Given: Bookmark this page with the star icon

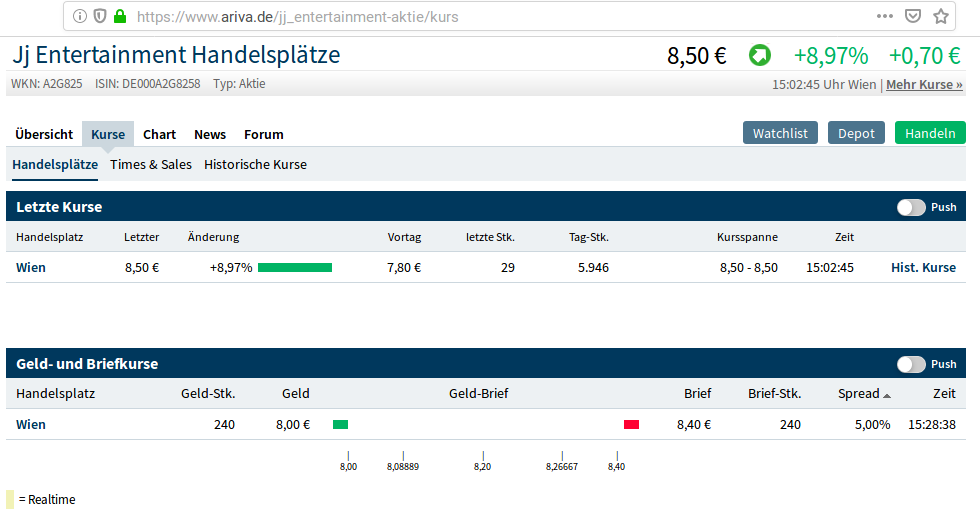Looking at the screenshot, I should click(940, 16).
